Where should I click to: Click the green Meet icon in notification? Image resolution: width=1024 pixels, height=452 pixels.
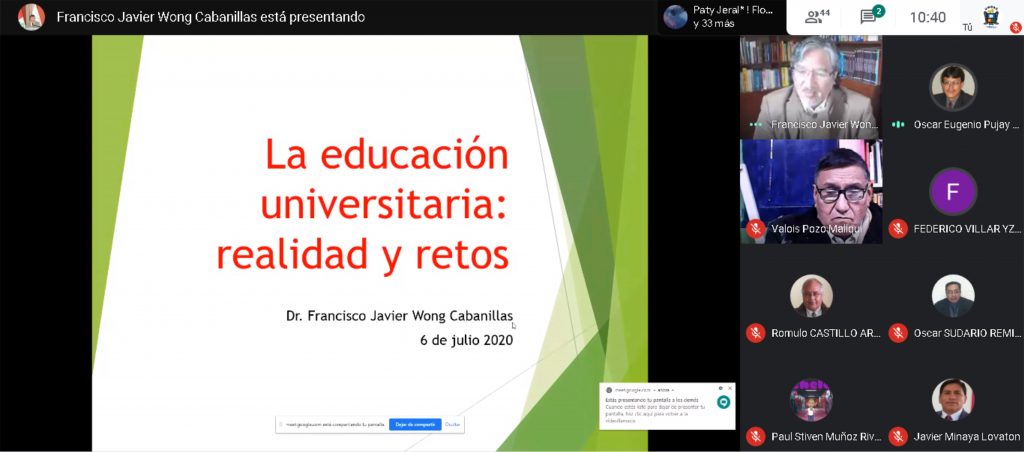(724, 402)
